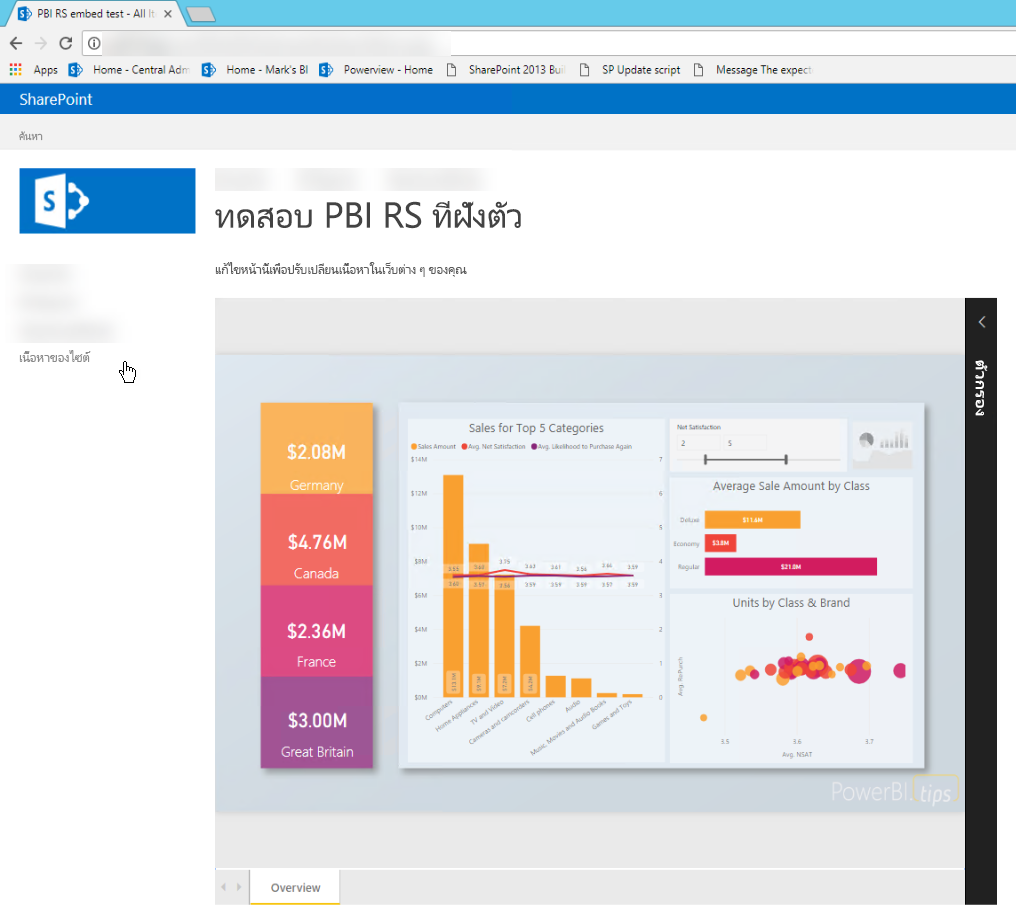Image resolution: width=1016 pixels, height=916 pixels.
Task: Click the browser back arrow
Action: (15, 43)
